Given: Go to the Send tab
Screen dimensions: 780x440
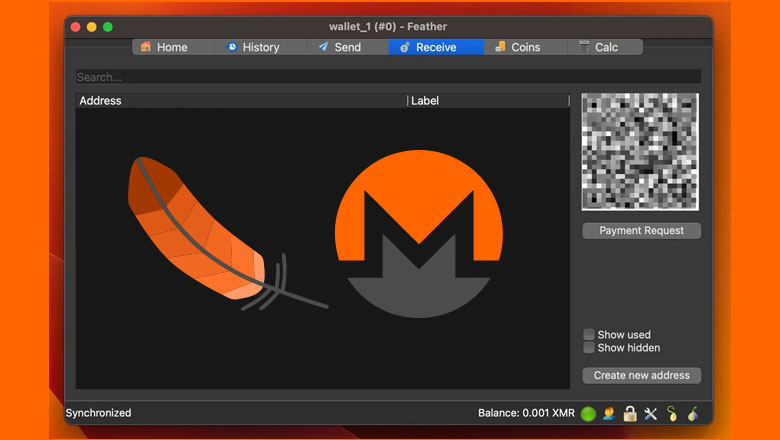Looking at the screenshot, I should click(347, 47).
